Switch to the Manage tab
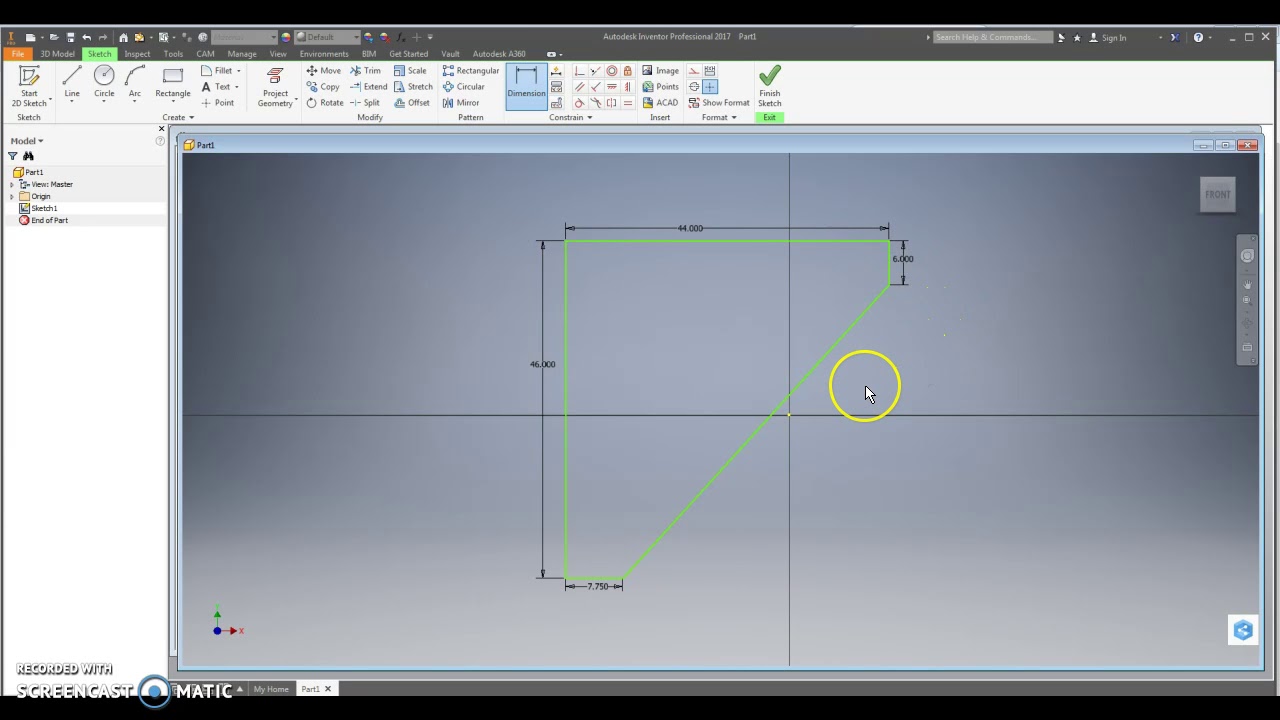This screenshot has width=1280, height=720. tap(241, 54)
